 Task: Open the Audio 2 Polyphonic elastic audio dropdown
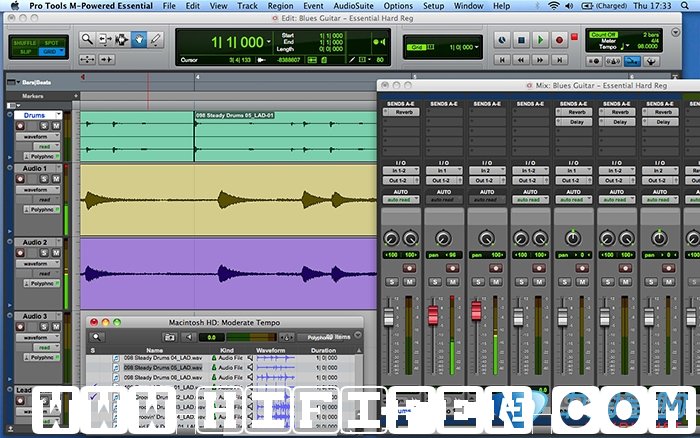pyautogui.click(x=42, y=284)
